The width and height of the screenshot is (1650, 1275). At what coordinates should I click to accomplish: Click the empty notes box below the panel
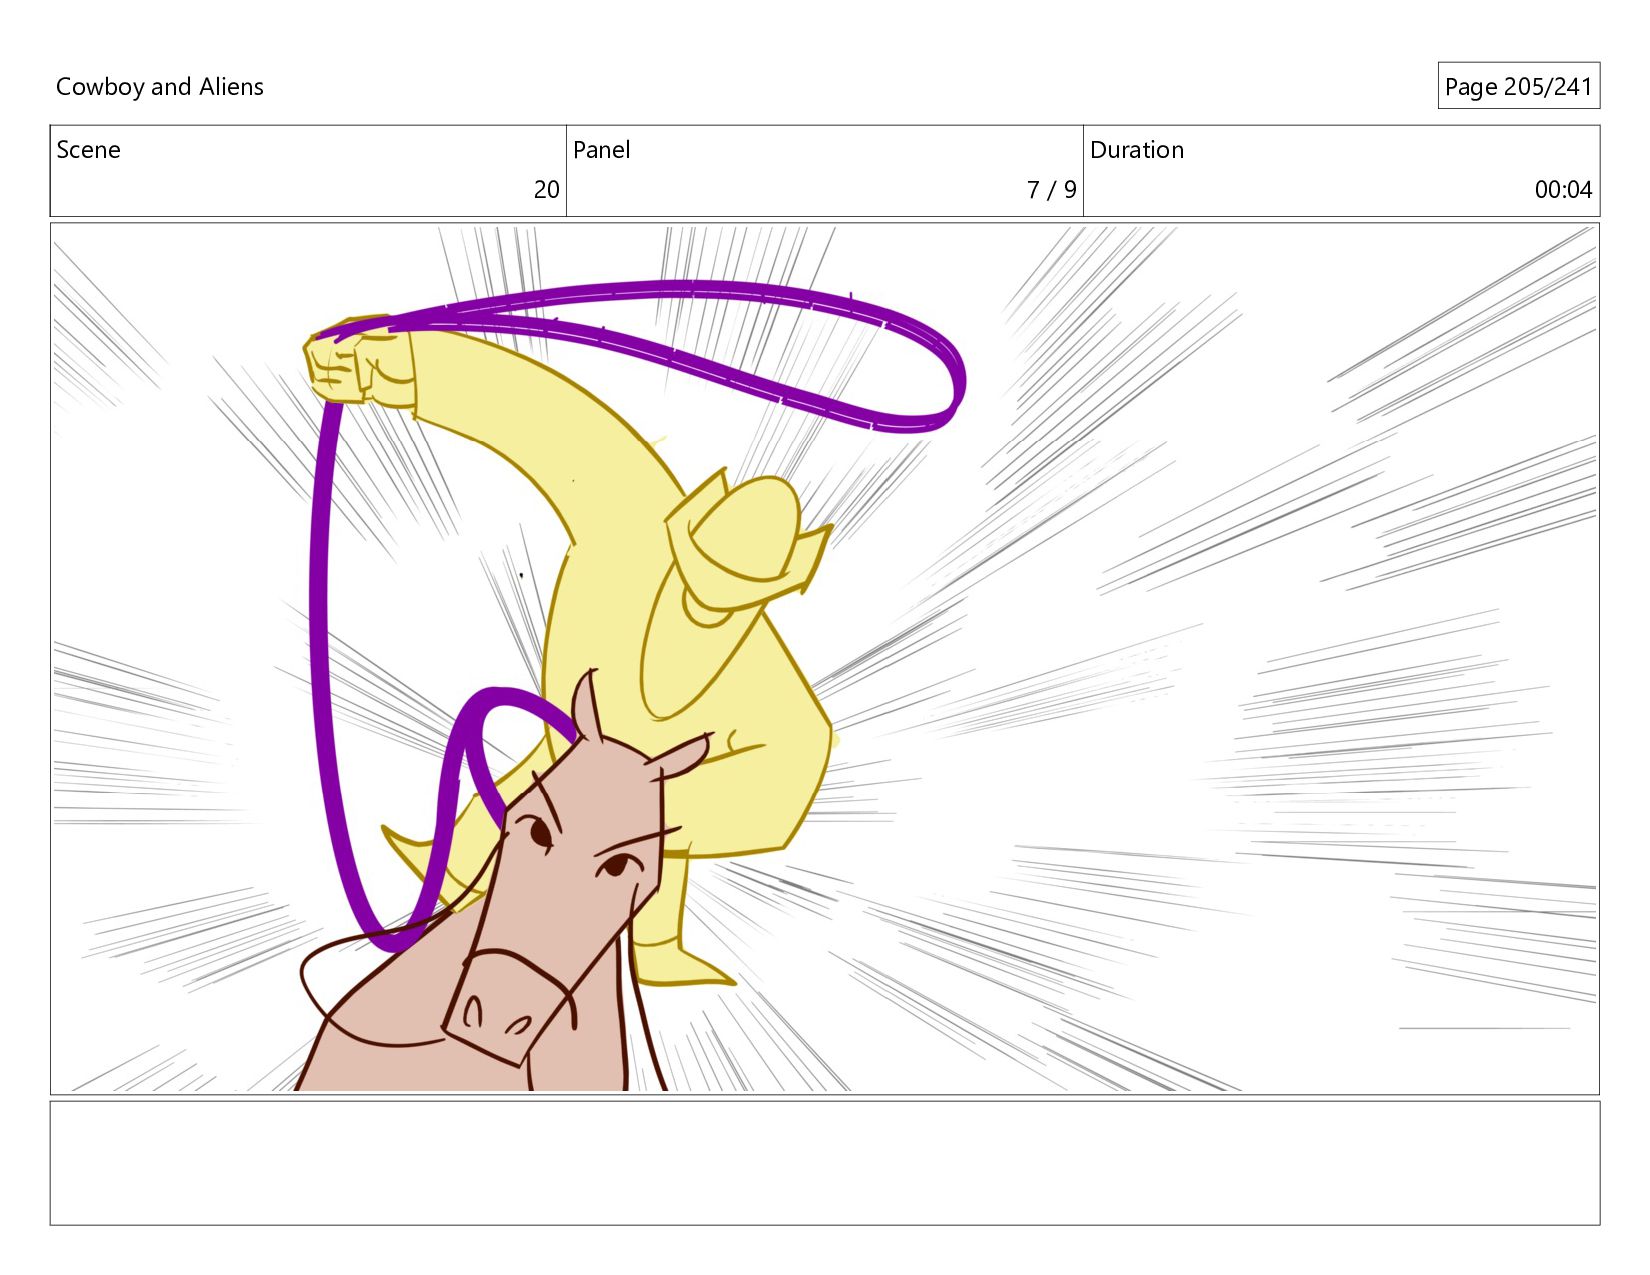tap(825, 1163)
